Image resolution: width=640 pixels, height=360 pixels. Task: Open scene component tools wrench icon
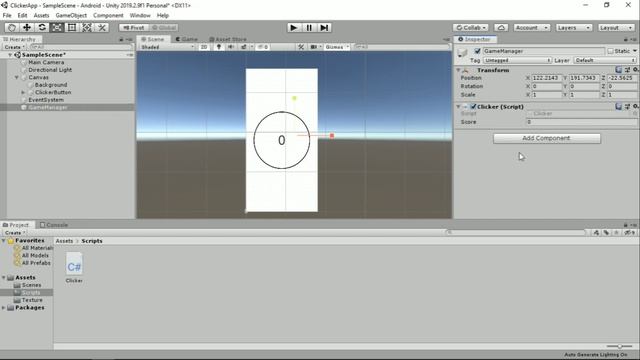click(301, 47)
